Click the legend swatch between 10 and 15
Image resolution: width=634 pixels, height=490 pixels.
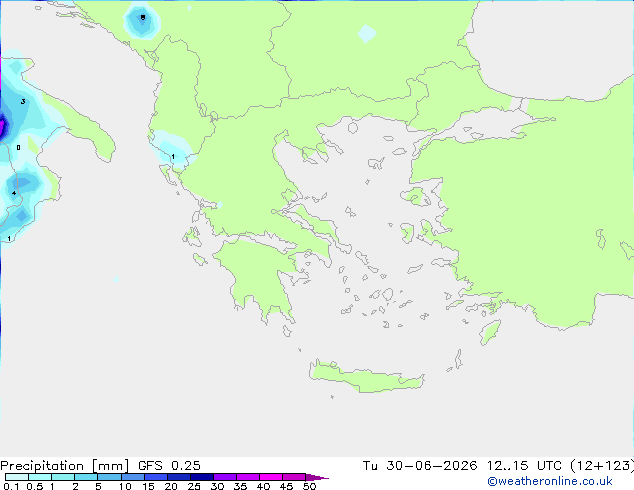pos(132,477)
